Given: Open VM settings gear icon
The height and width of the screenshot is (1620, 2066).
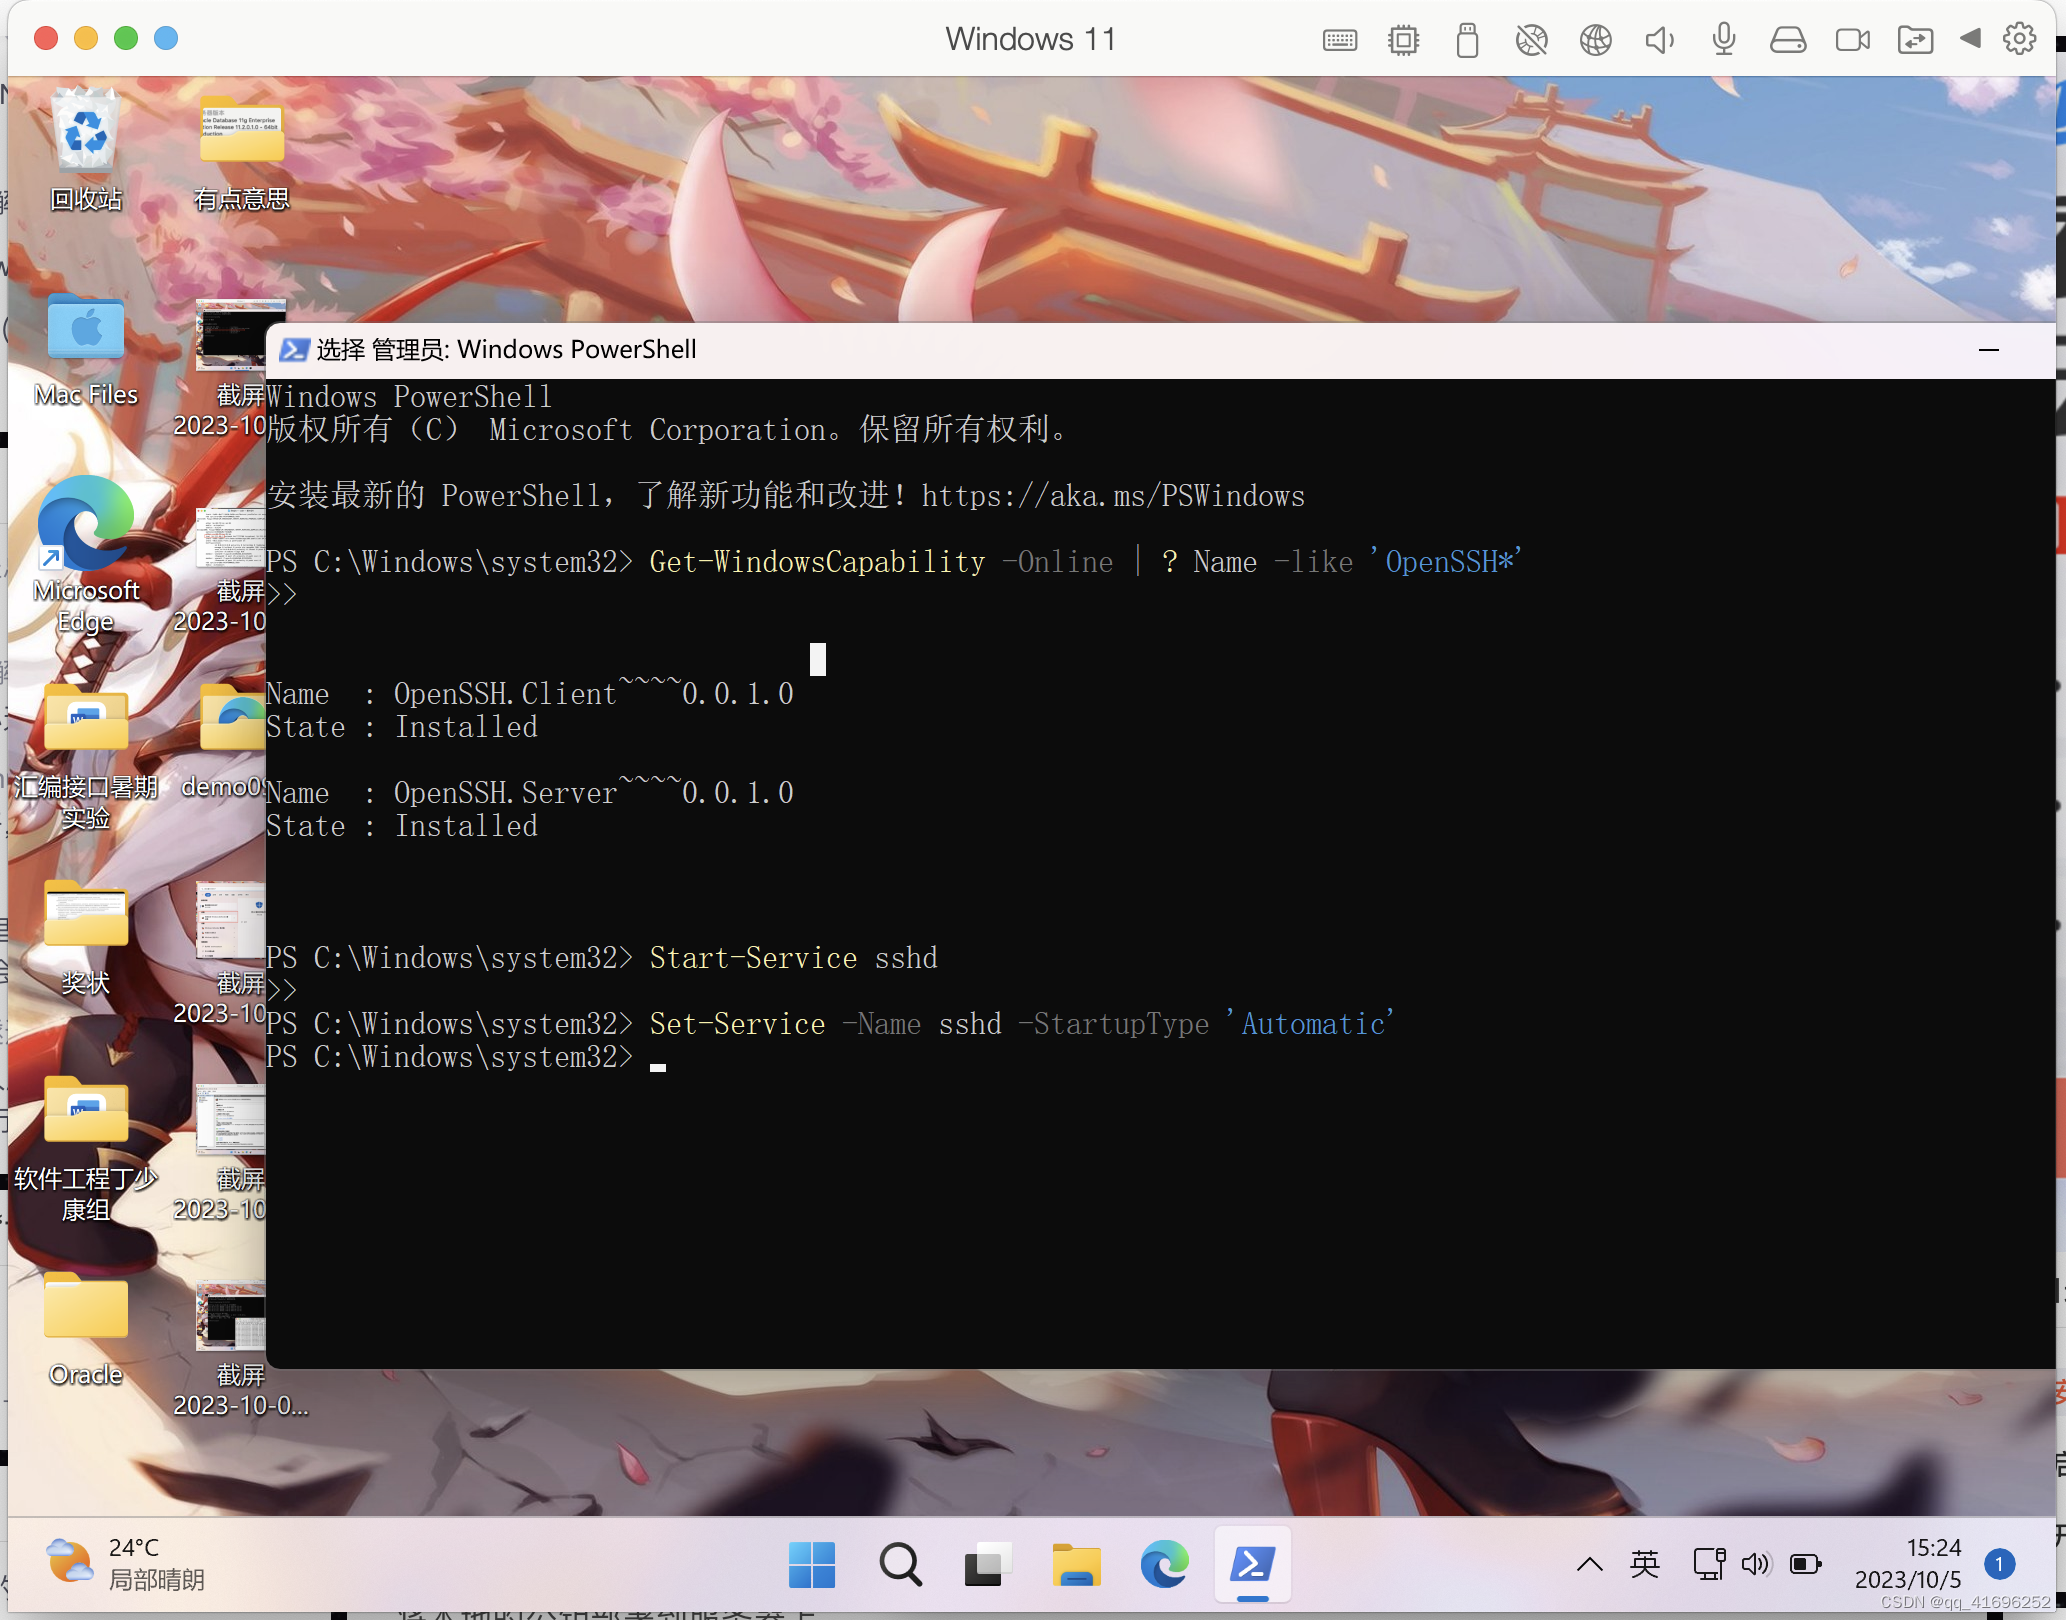Looking at the screenshot, I should pos(2019,39).
